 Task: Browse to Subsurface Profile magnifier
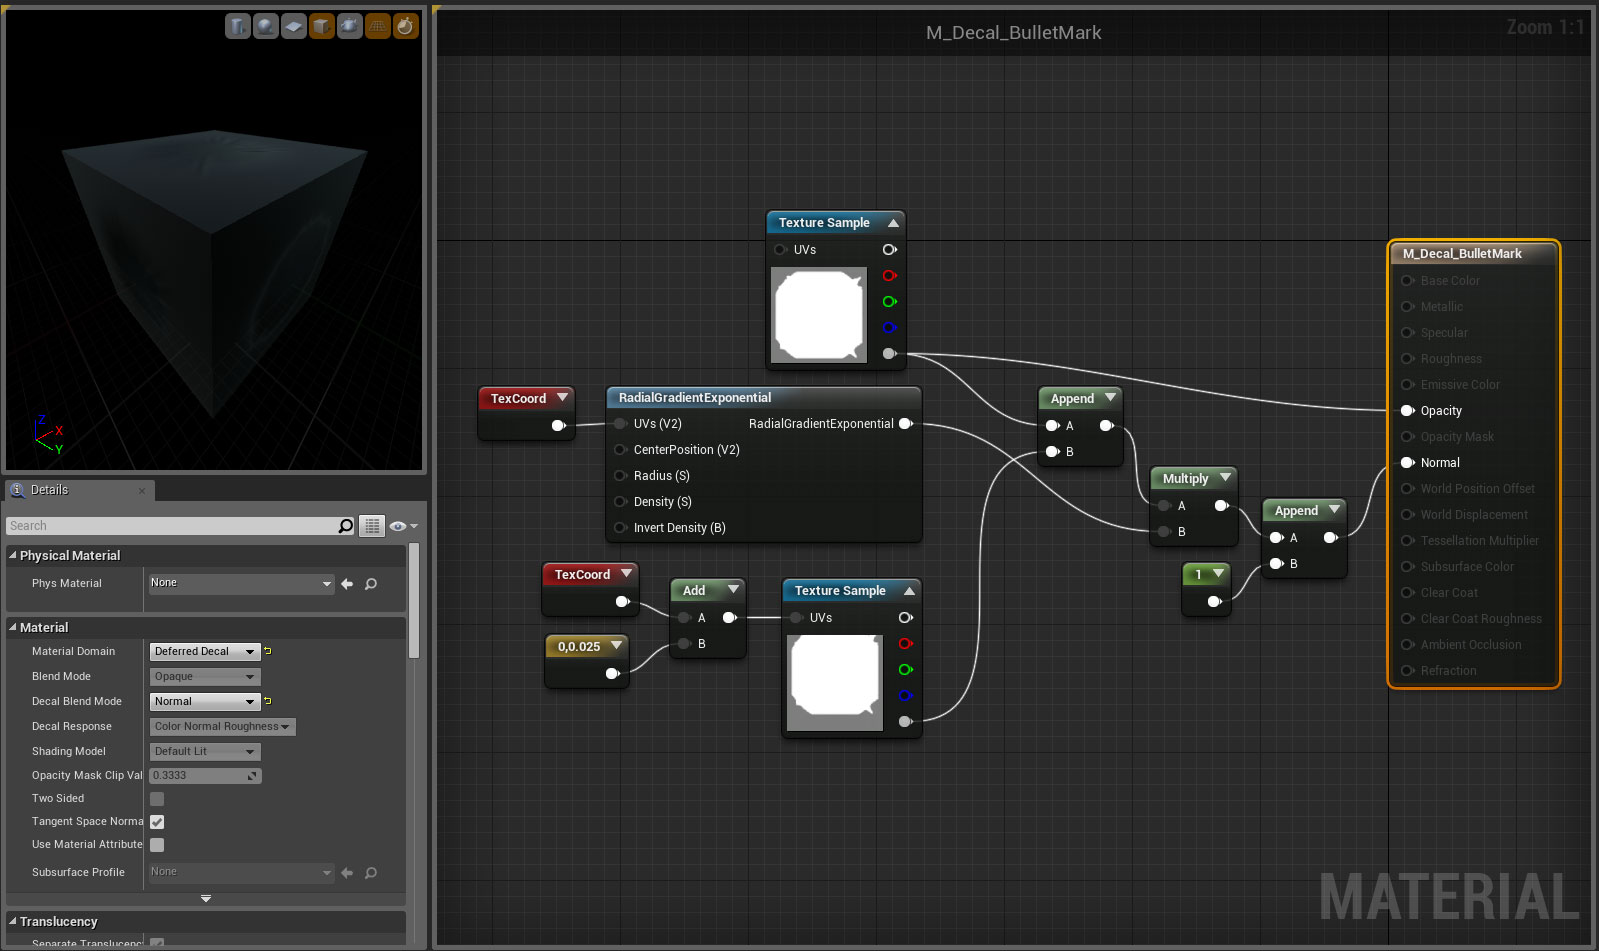click(371, 873)
